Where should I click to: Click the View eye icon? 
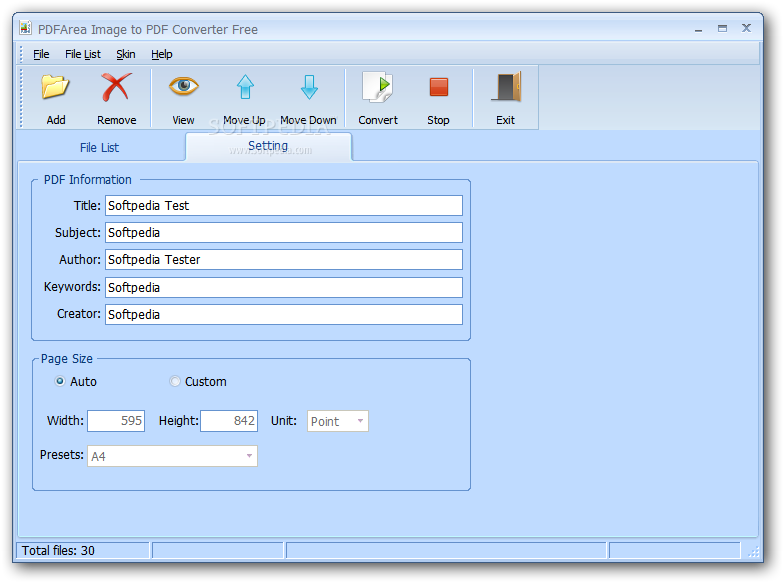184,86
